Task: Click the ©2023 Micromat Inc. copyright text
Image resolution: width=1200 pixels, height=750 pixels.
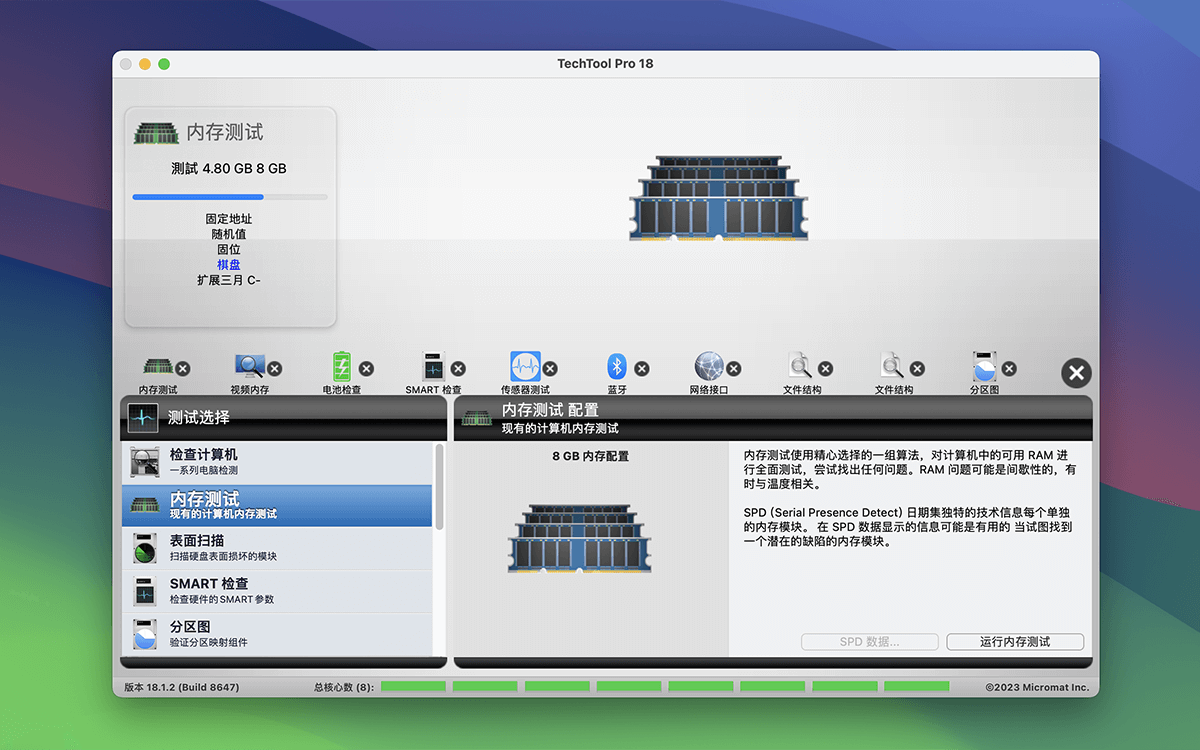Action: pyautogui.click(x=1037, y=688)
